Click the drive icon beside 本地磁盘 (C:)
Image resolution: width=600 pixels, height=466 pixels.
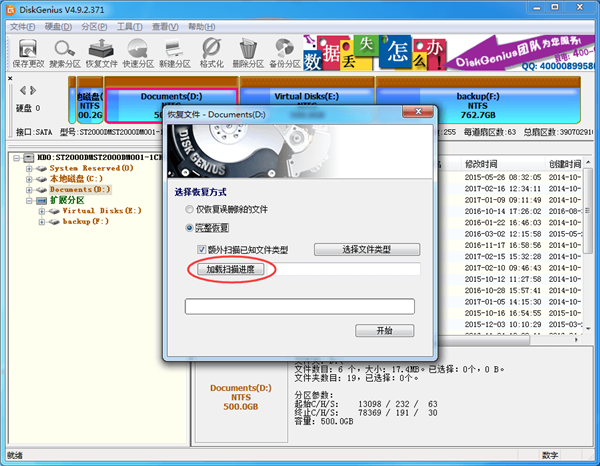pos(42,179)
